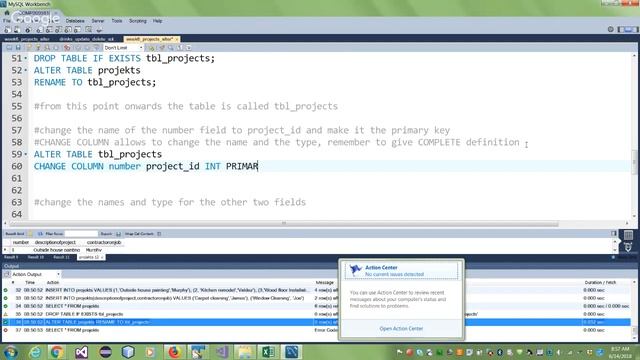Click the reconnect to DBMS icon
Screen dimensions: 640x360
[99, 29]
